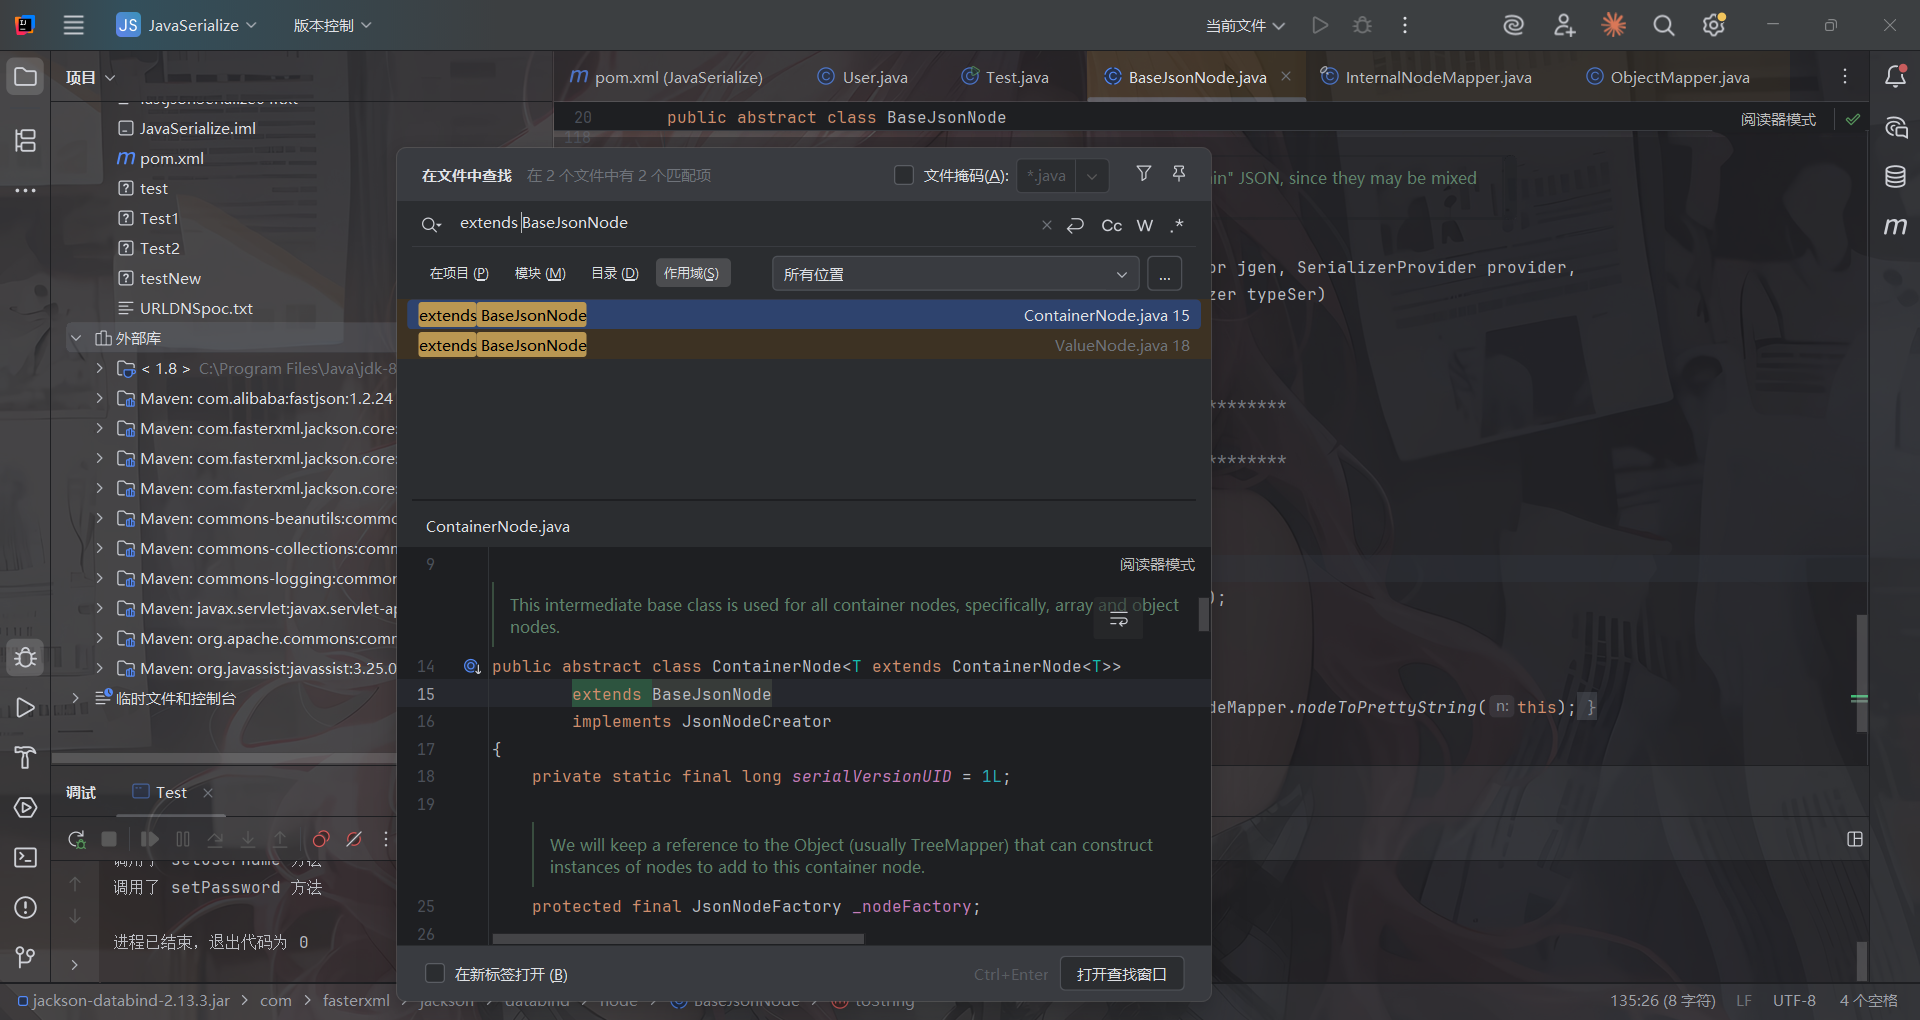Check Open in new tab option
Viewport: 1920px width, 1020px height.
[x=435, y=974]
